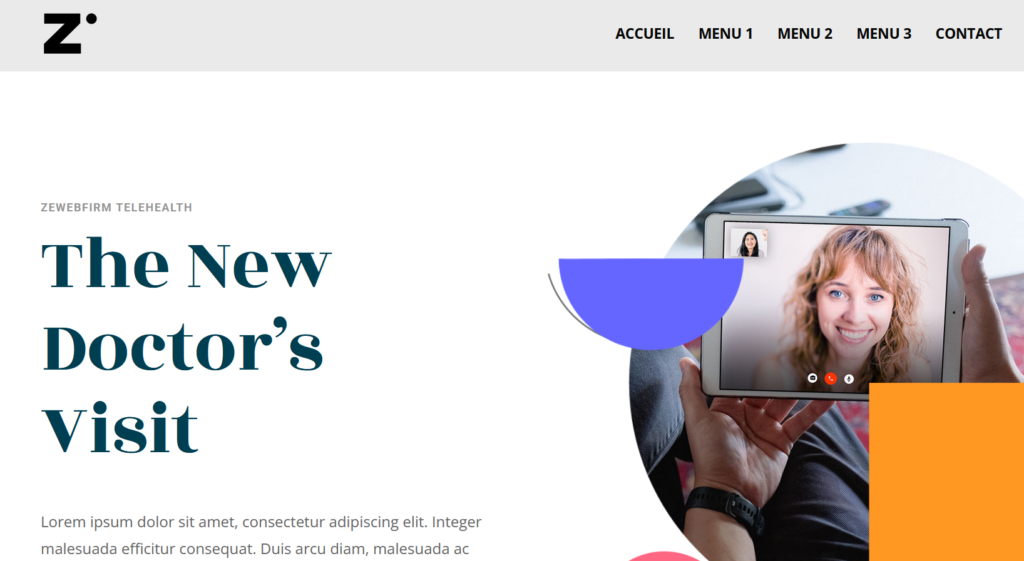Open the CONTACT page link
The height and width of the screenshot is (561, 1024).
tap(968, 34)
